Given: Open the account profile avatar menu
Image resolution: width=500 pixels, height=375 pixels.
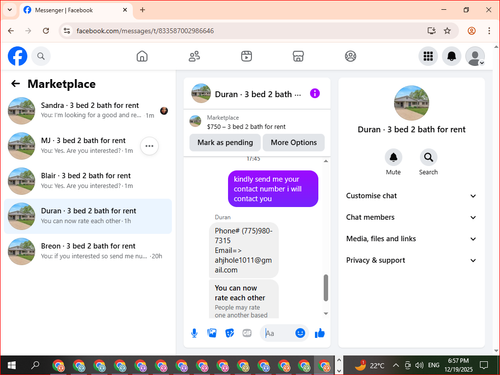Looking at the screenshot, I should (x=475, y=56).
